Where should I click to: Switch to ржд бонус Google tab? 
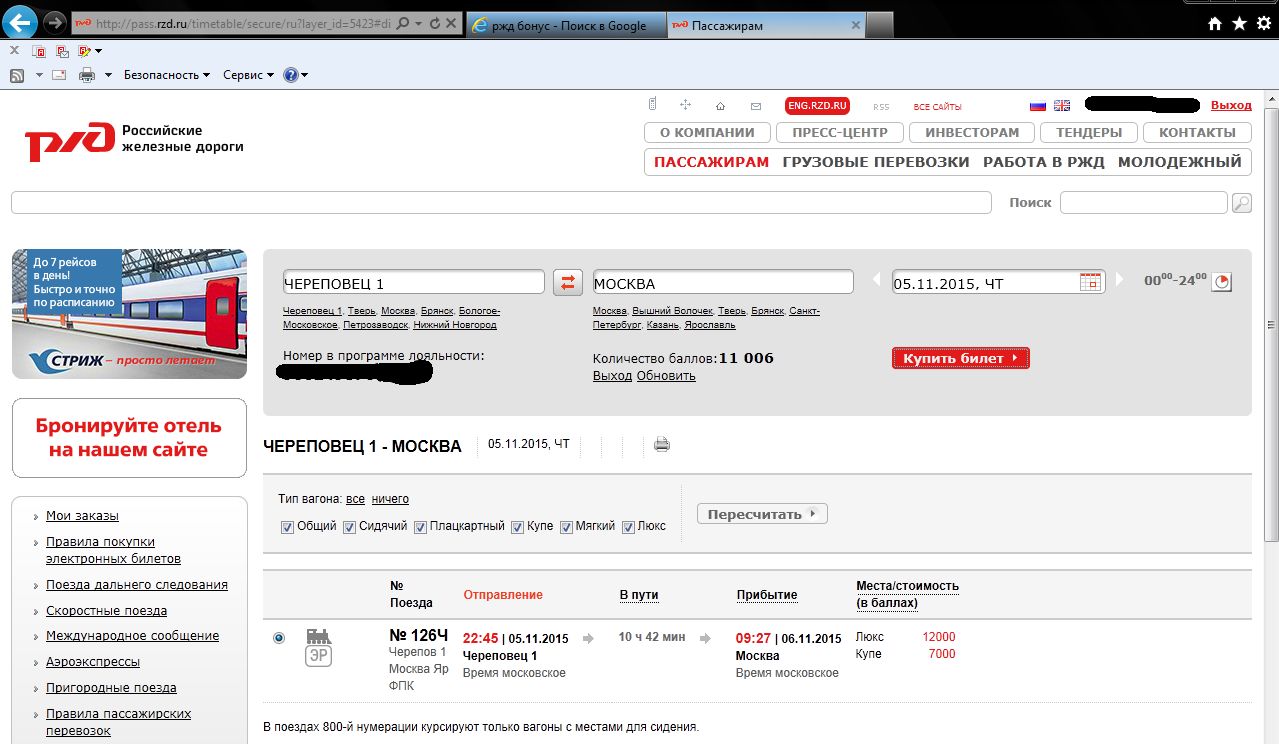(565, 25)
